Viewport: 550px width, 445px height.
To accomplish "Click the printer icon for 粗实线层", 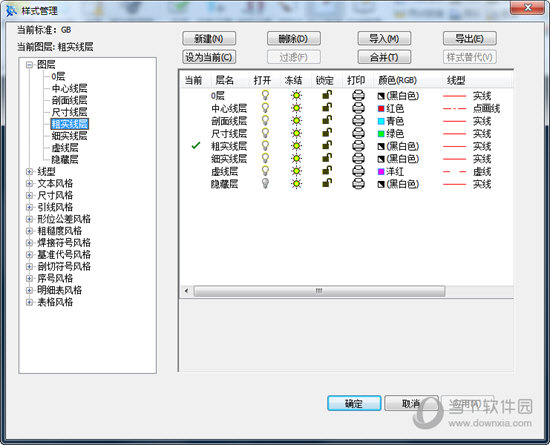I will 358,146.
